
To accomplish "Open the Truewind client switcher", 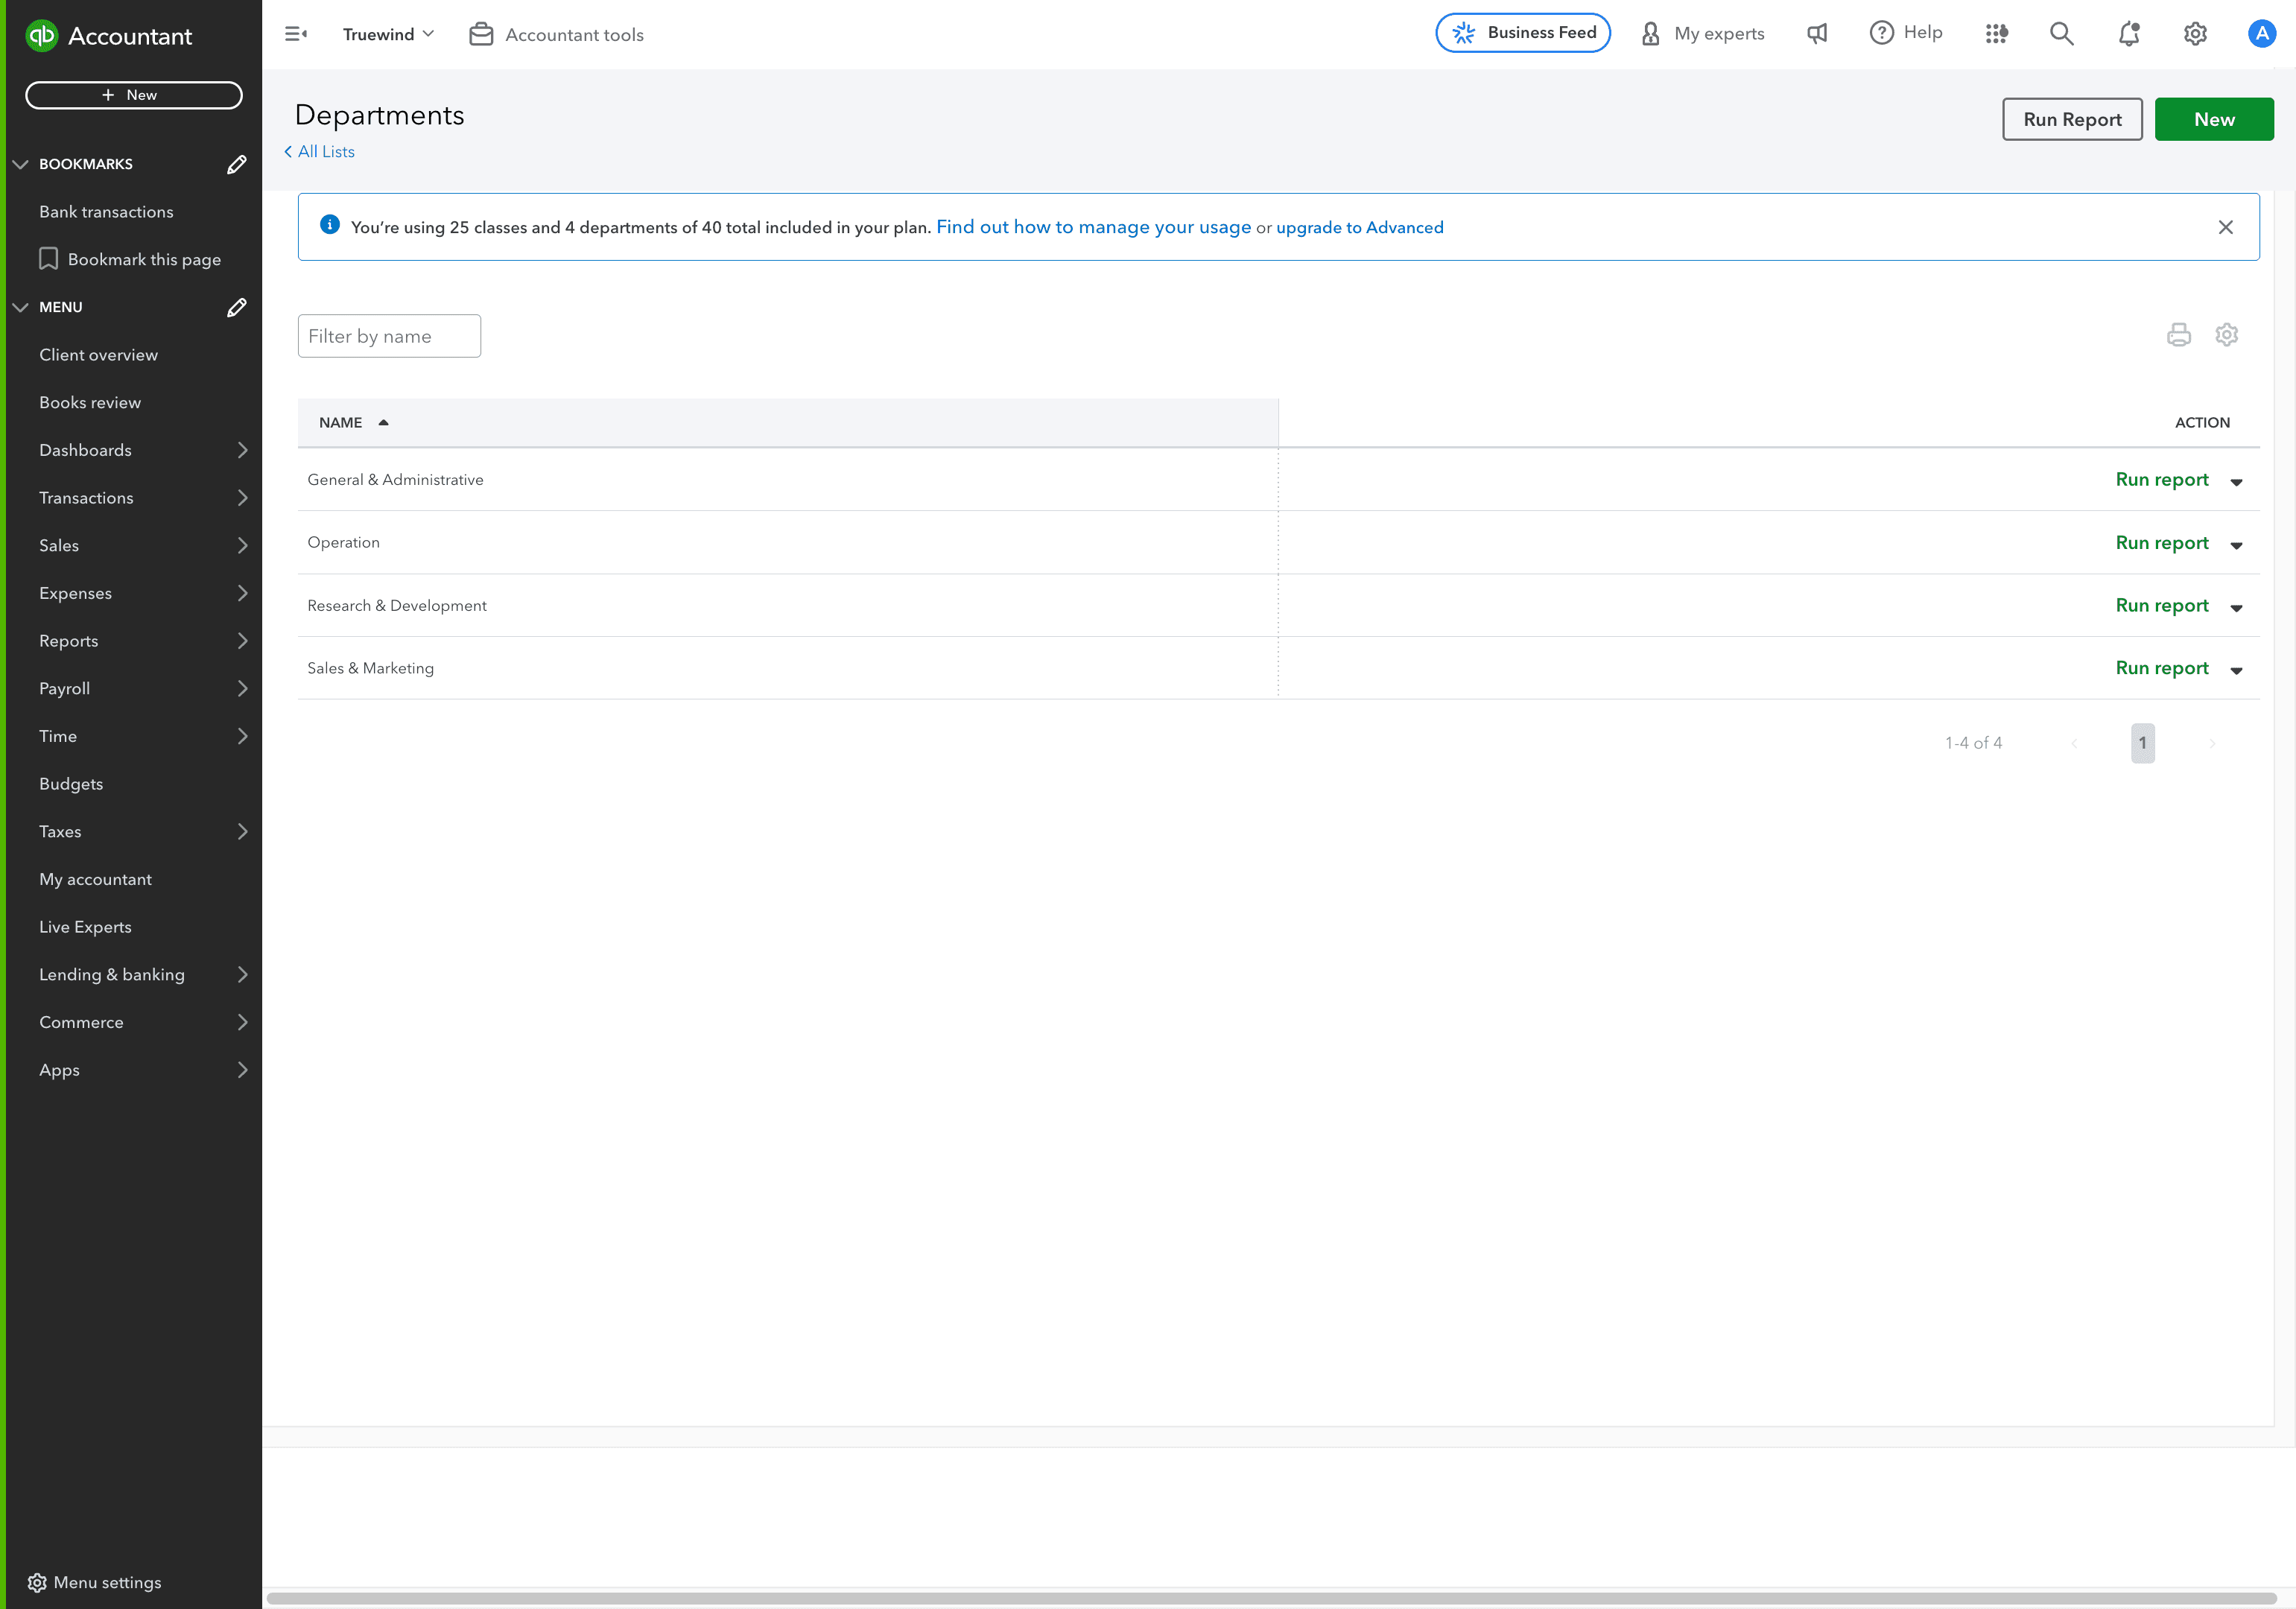I will point(386,33).
